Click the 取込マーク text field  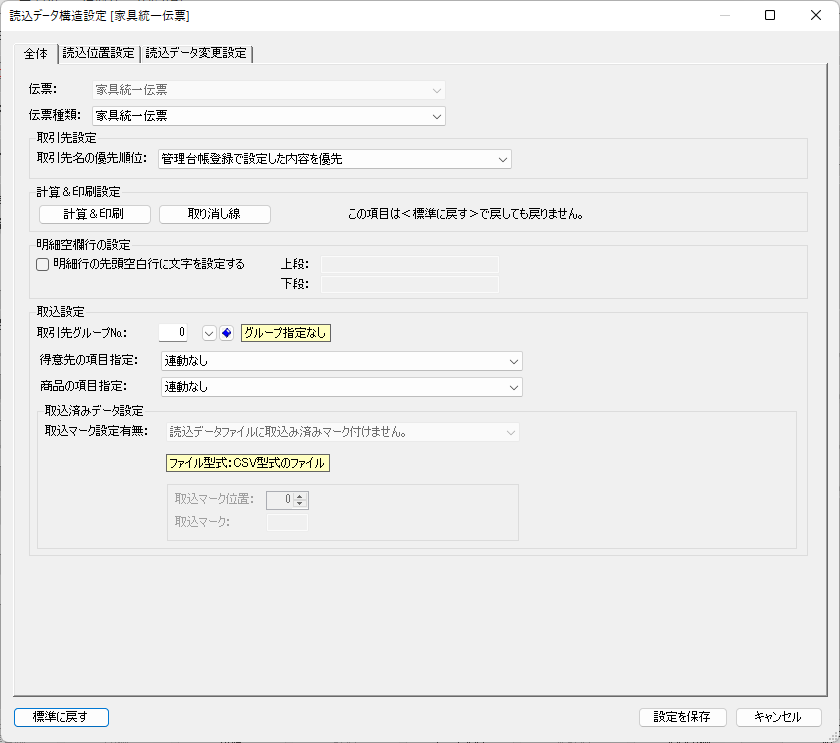click(287, 522)
